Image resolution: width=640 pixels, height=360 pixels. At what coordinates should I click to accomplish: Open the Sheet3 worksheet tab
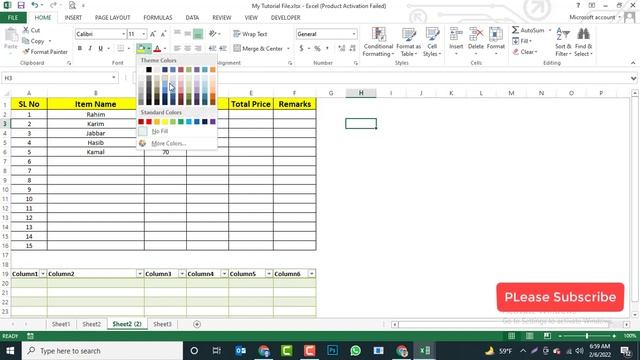coord(162,324)
